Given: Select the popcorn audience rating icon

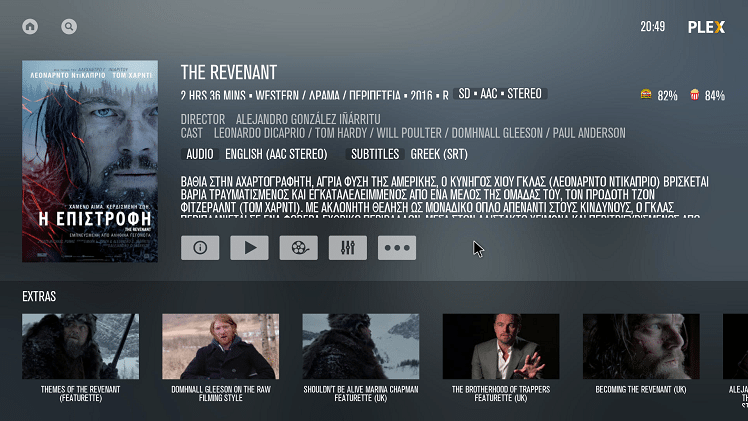Looking at the screenshot, I should tap(695, 94).
